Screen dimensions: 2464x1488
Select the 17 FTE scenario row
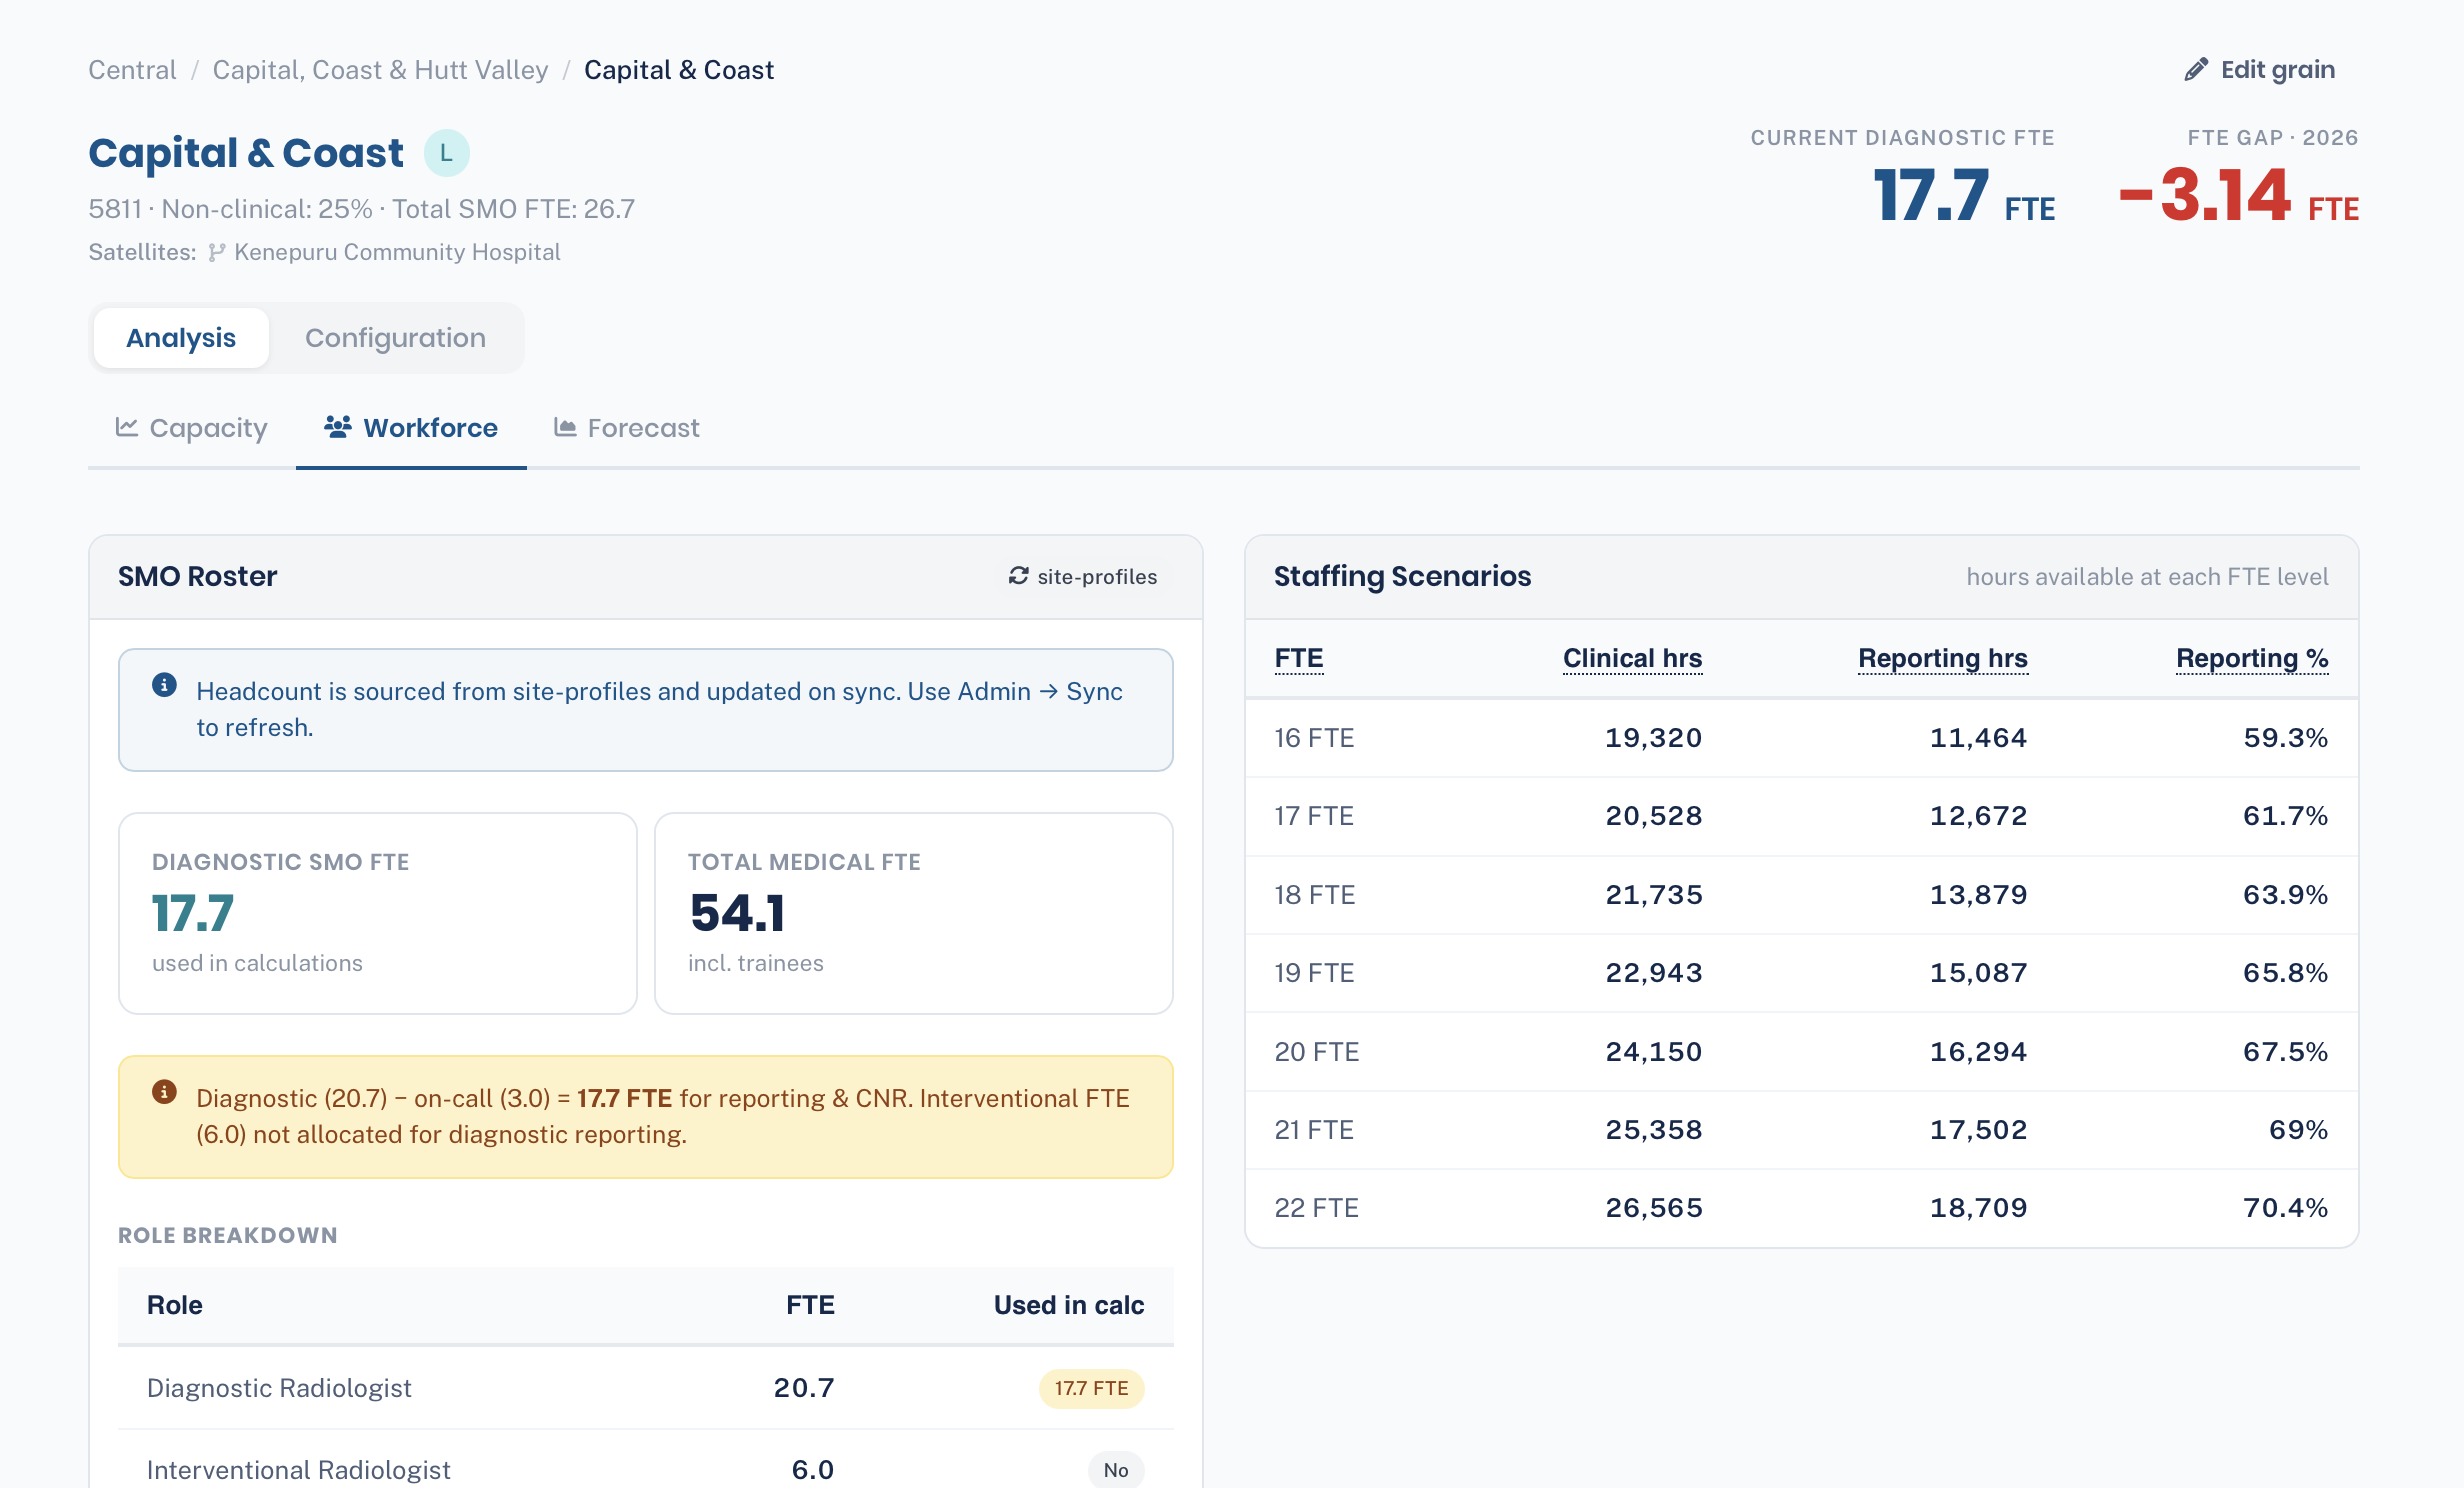coord(1801,816)
